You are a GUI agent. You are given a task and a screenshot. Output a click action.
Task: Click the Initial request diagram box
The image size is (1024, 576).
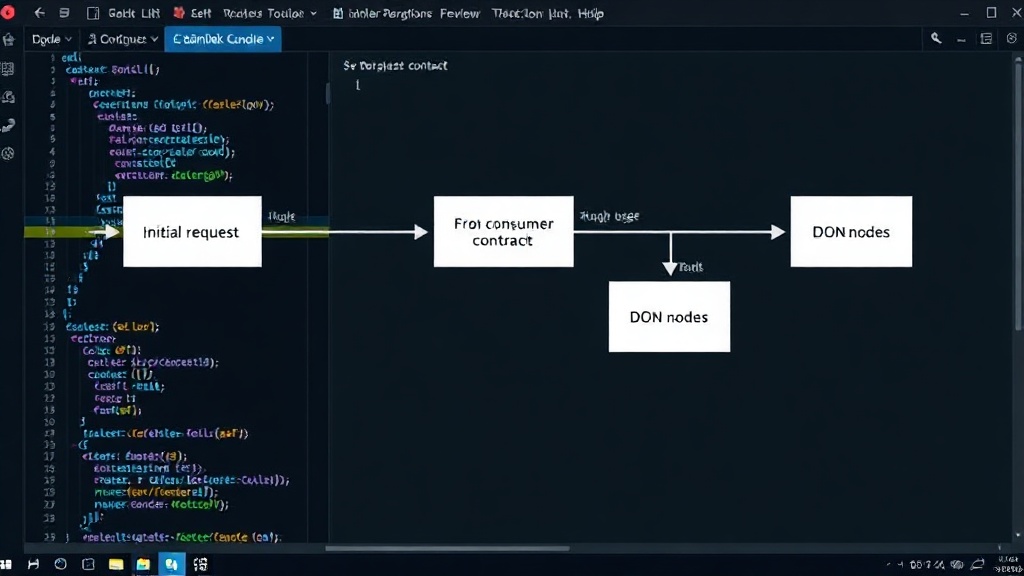[192, 231]
